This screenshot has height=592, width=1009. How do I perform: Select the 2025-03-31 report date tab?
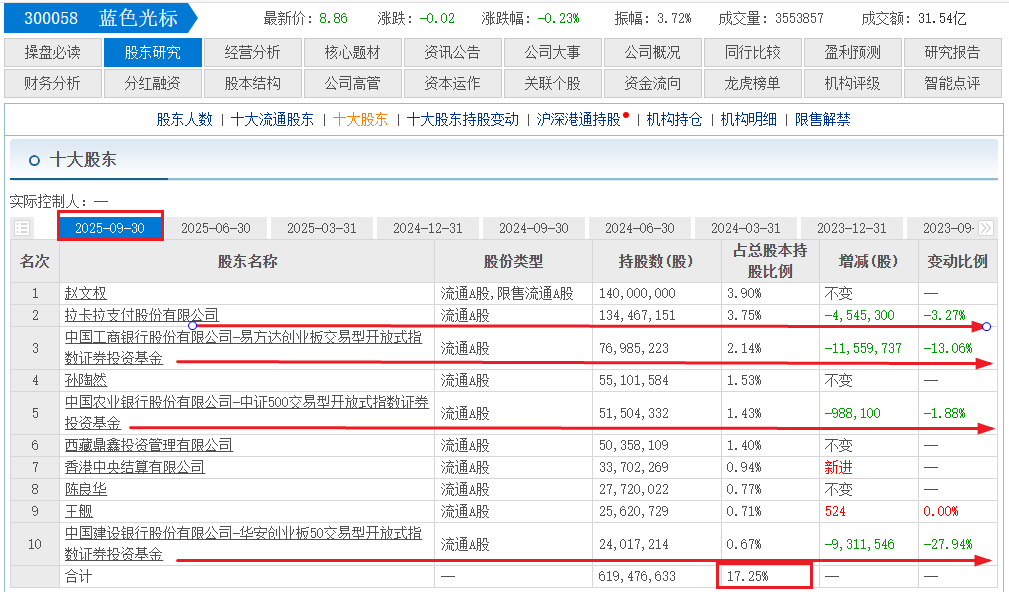(x=322, y=228)
